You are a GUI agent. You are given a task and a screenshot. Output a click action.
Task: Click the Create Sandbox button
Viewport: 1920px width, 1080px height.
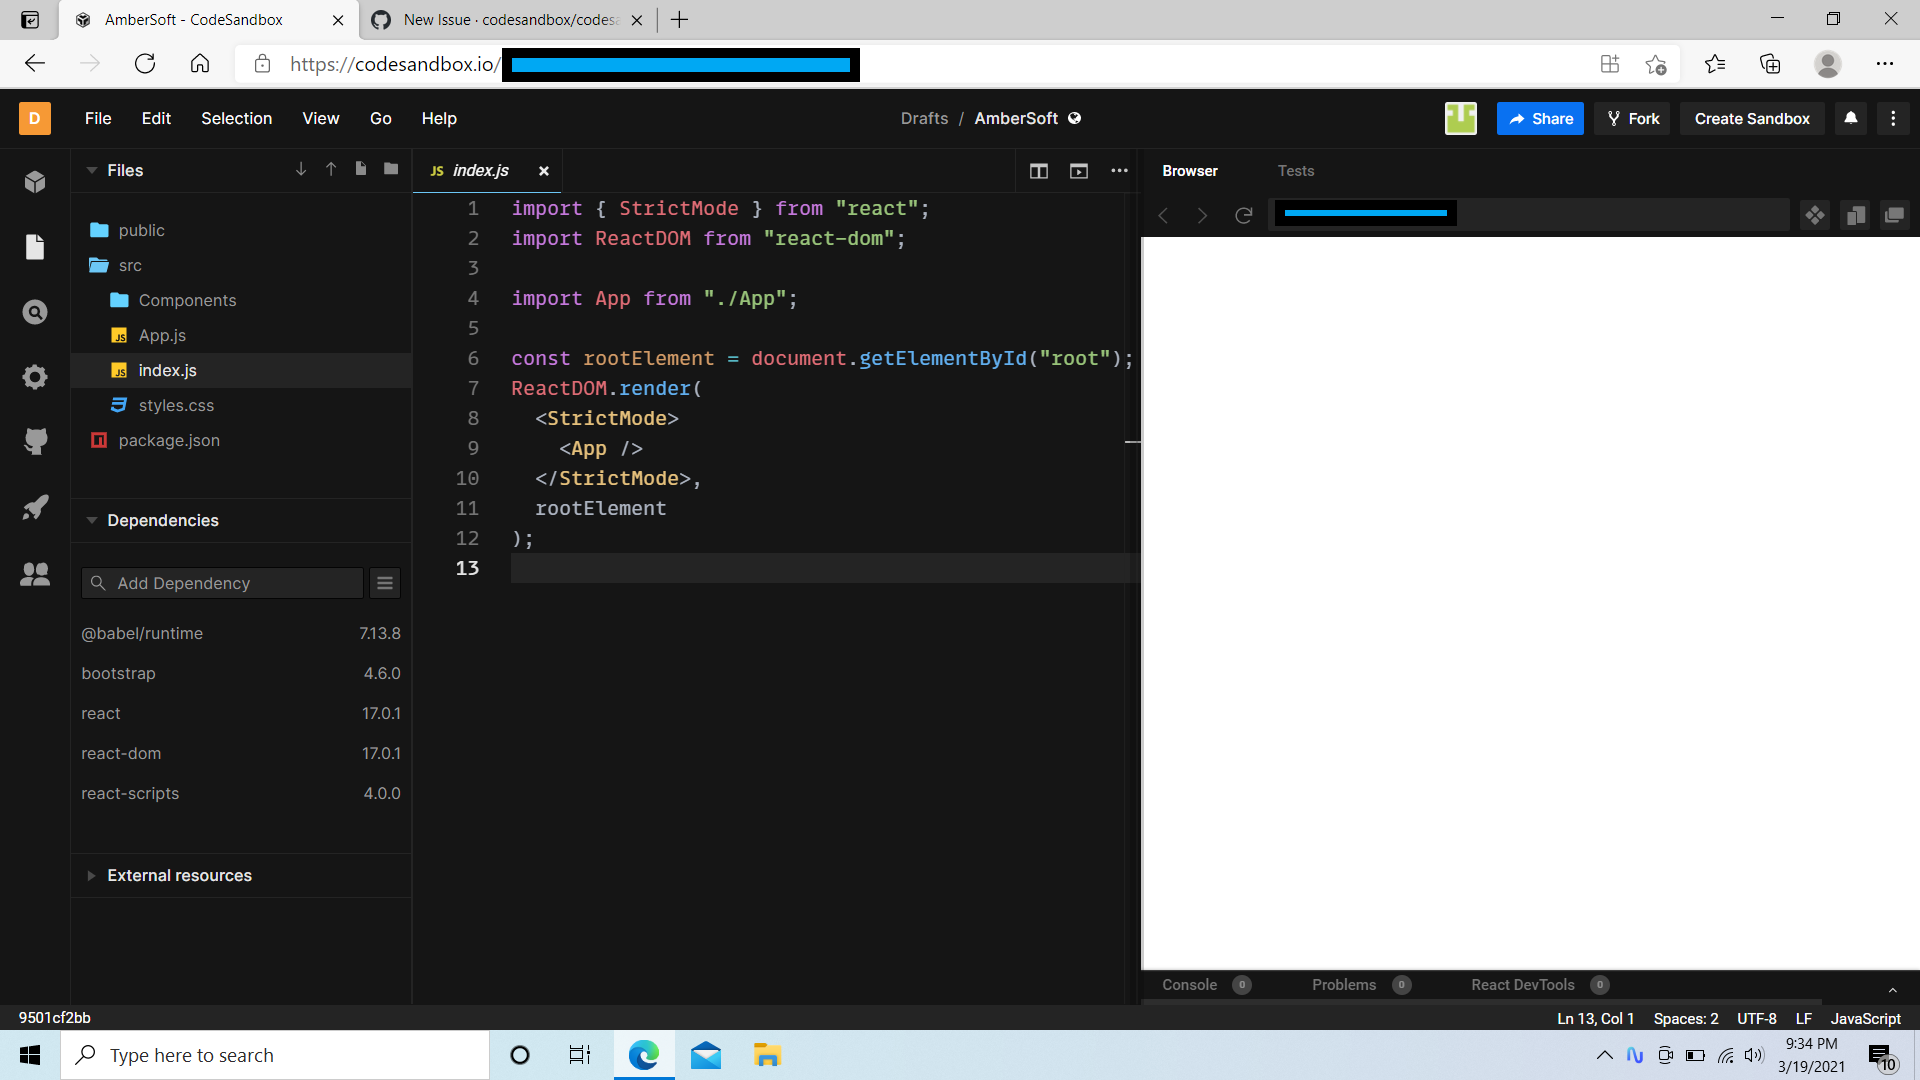click(1752, 118)
